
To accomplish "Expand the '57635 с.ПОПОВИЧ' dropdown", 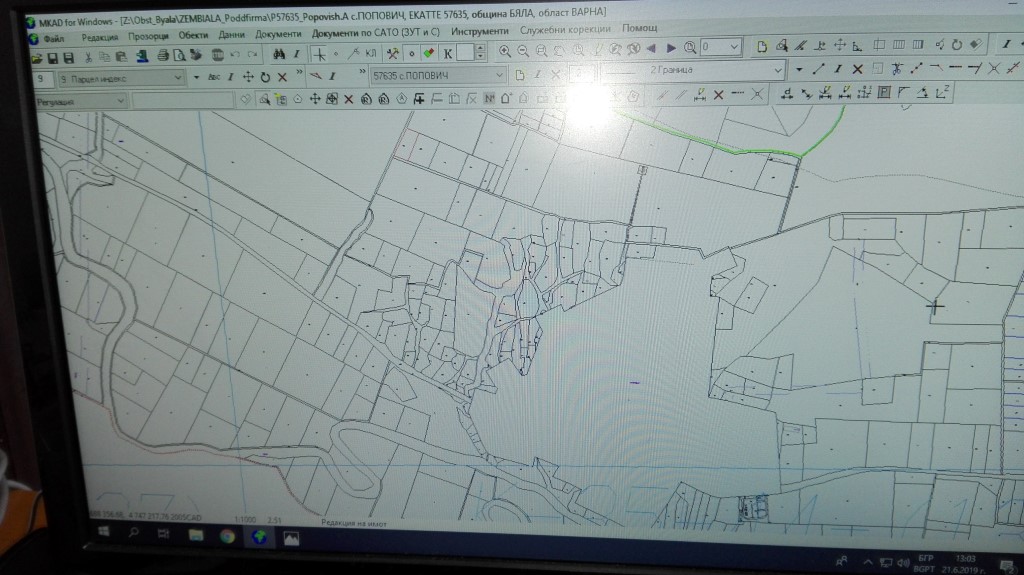I will tap(499, 75).
